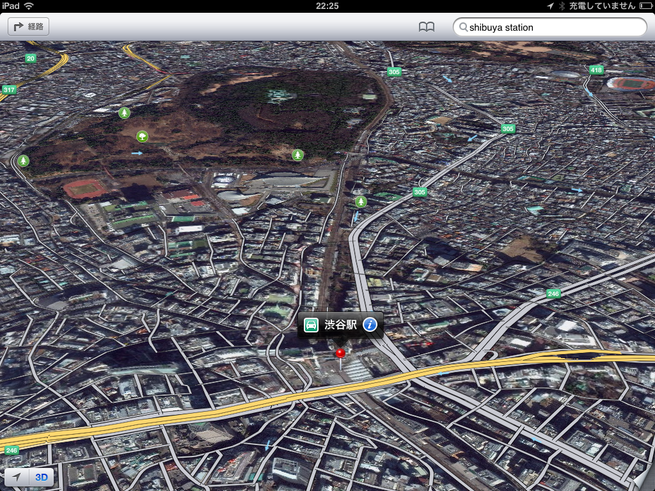Tap the 22:25 clock in status bar
Viewport: 655px width, 491px height.
[327, 6]
